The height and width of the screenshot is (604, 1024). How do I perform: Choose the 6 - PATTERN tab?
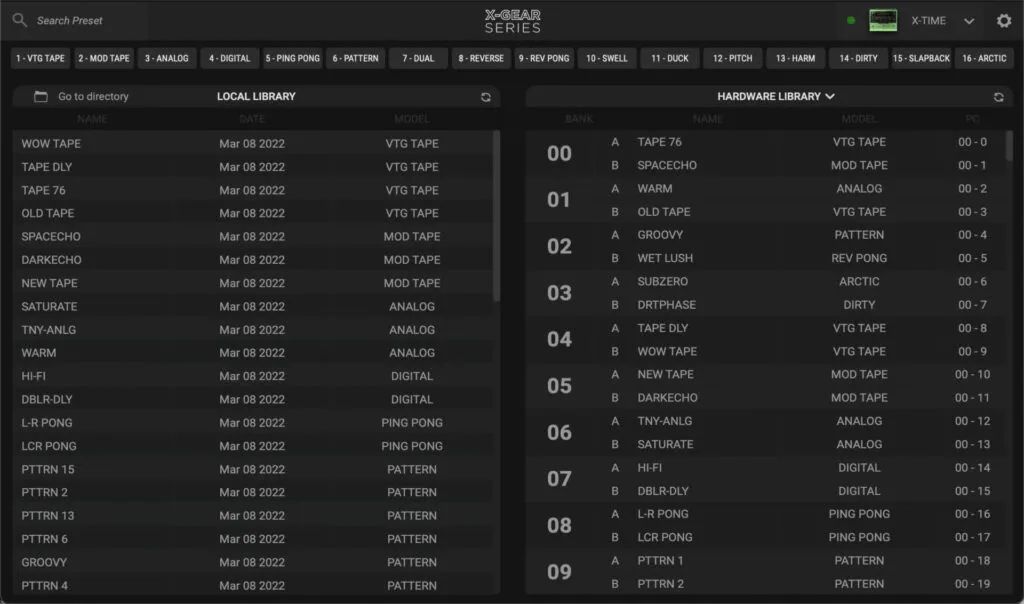point(355,59)
